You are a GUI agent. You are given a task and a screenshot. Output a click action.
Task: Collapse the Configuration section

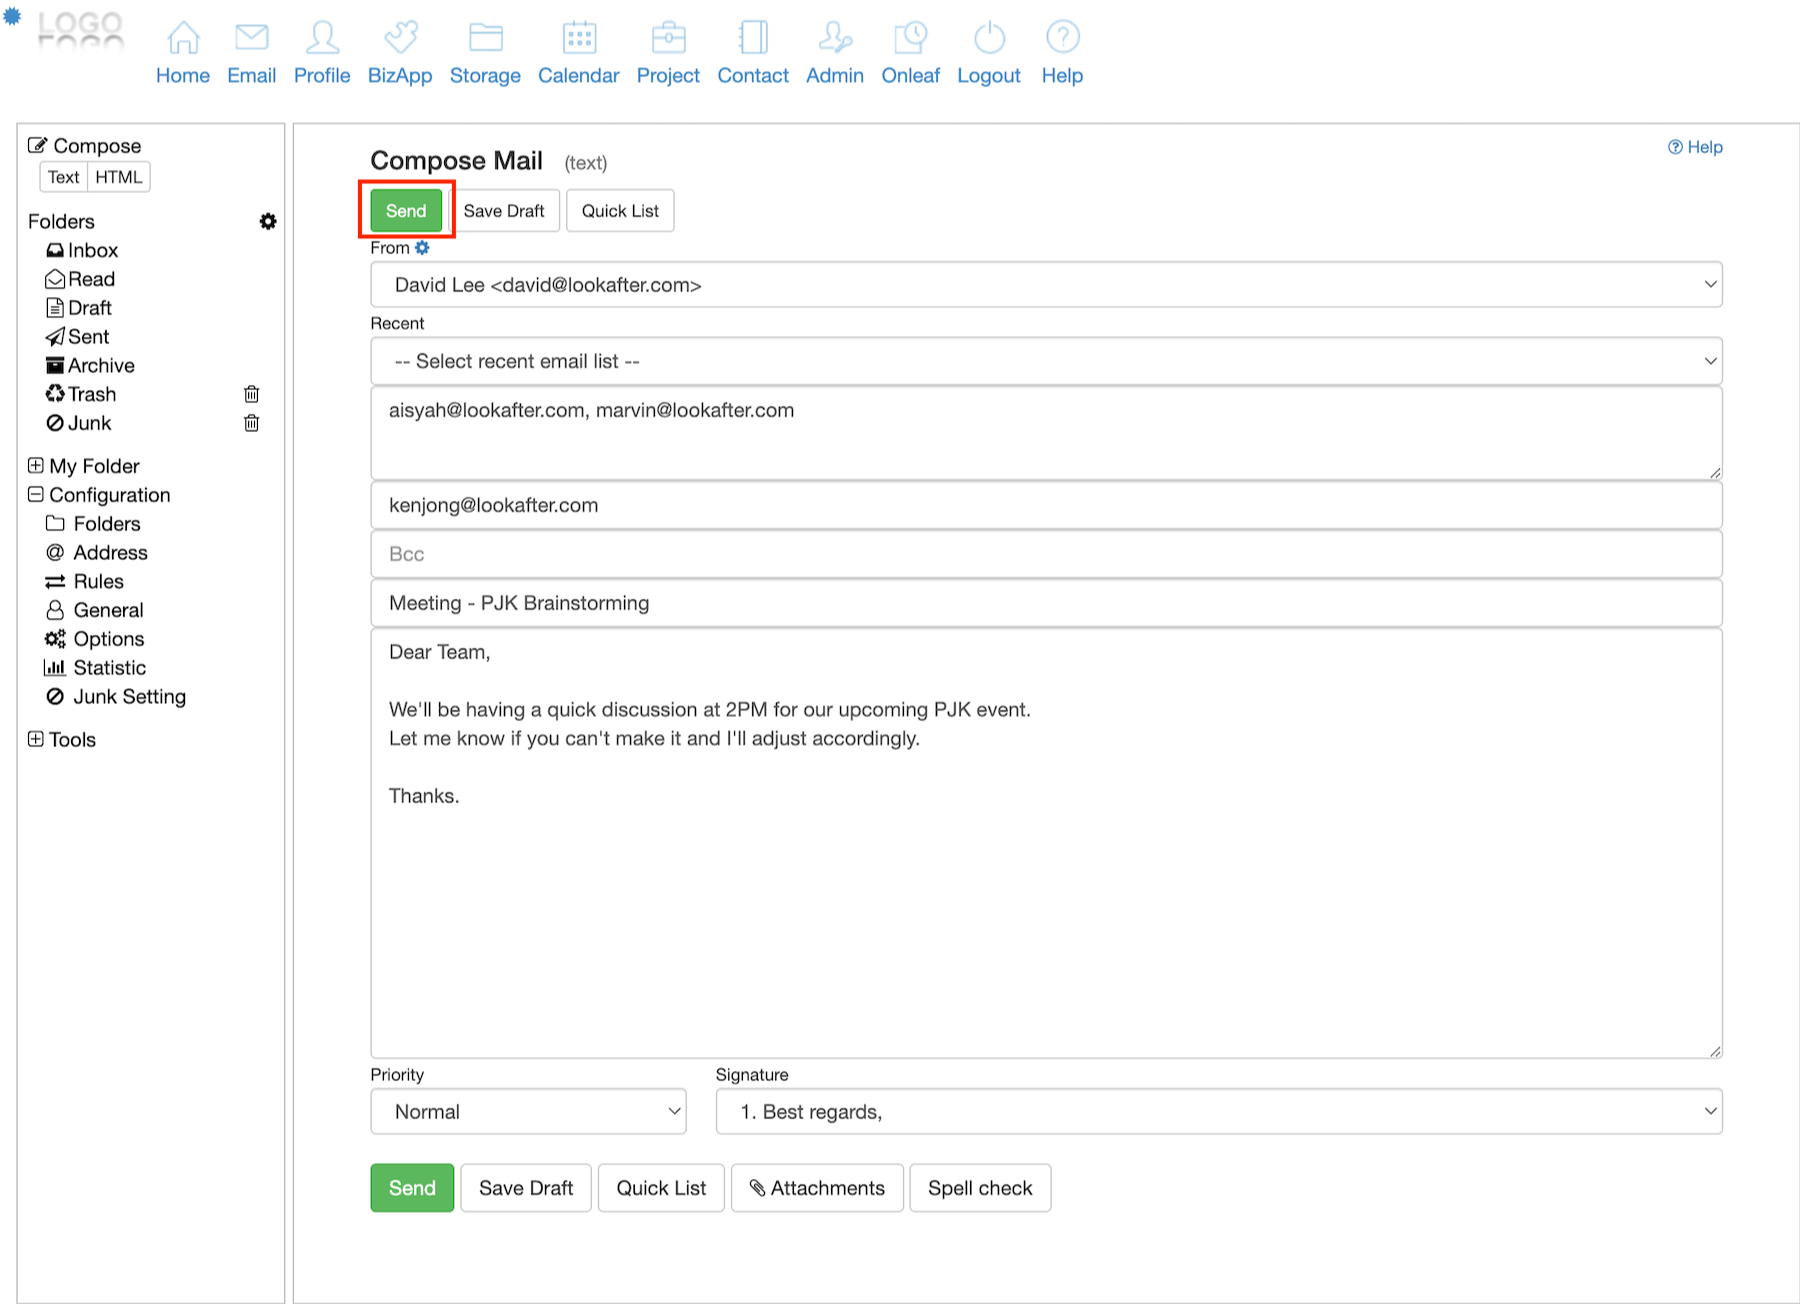pyautogui.click(x=36, y=495)
